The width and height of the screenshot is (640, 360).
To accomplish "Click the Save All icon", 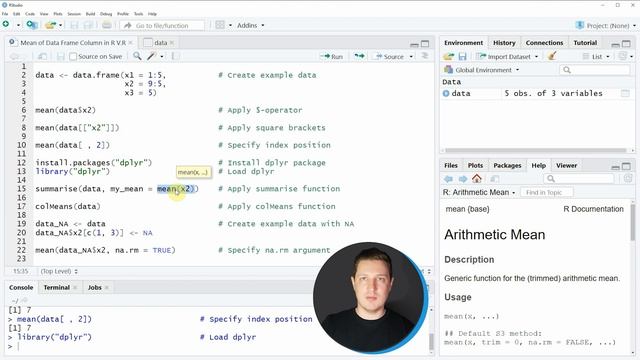I will pos(88,25).
